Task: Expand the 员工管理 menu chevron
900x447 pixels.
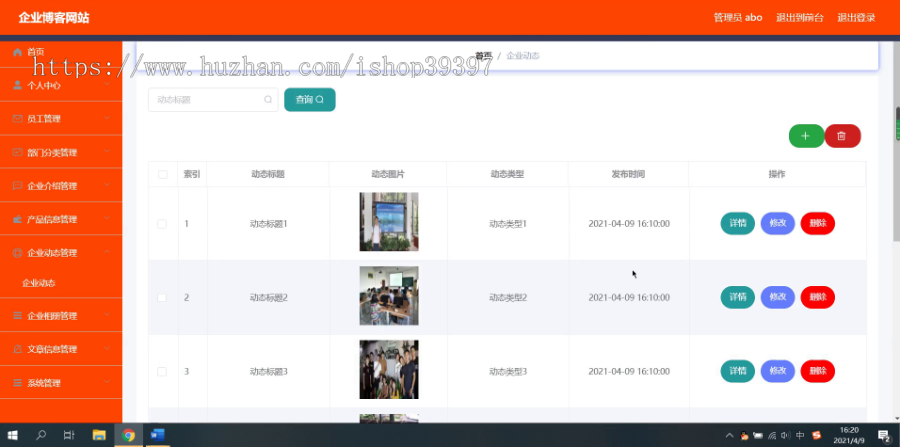Action: (x=107, y=119)
